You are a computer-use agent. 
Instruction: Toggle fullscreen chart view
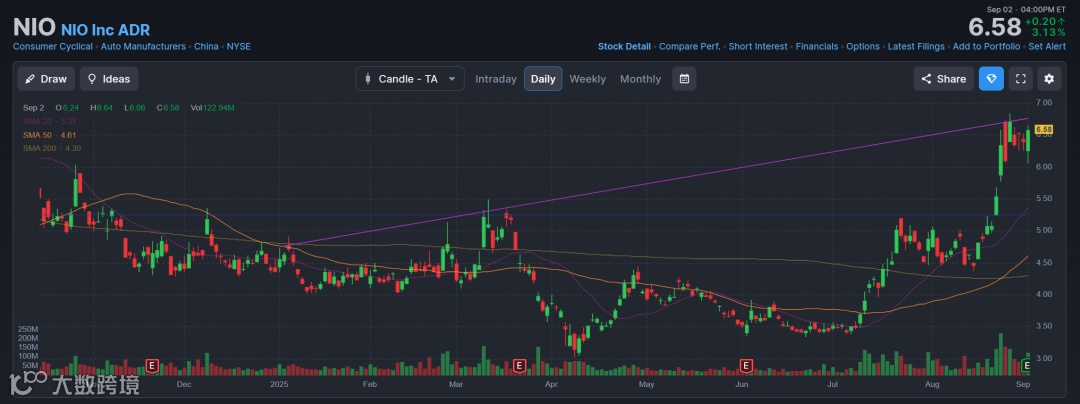pyautogui.click(x=1021, y=78)
